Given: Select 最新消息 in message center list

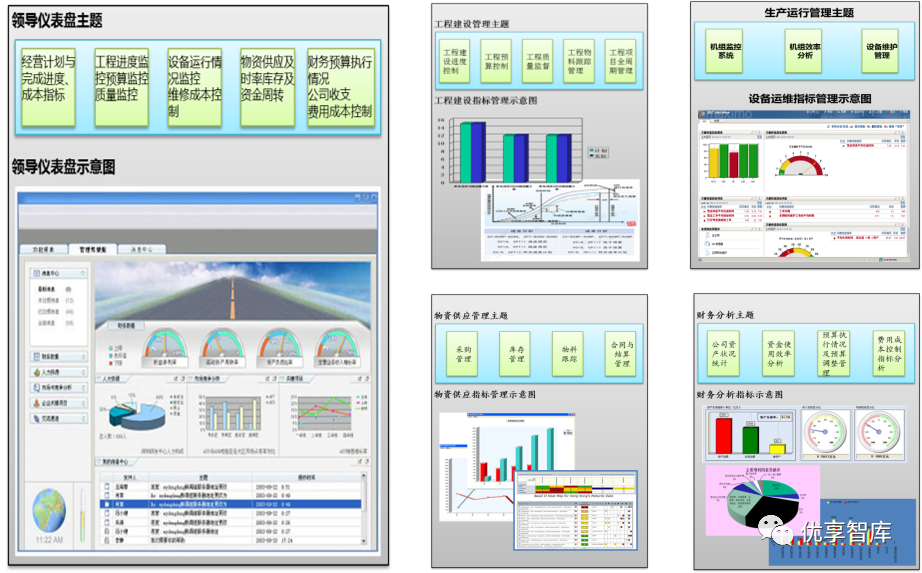Looking at the screenshot, I should pyautogui.click(x=46, y=289).
